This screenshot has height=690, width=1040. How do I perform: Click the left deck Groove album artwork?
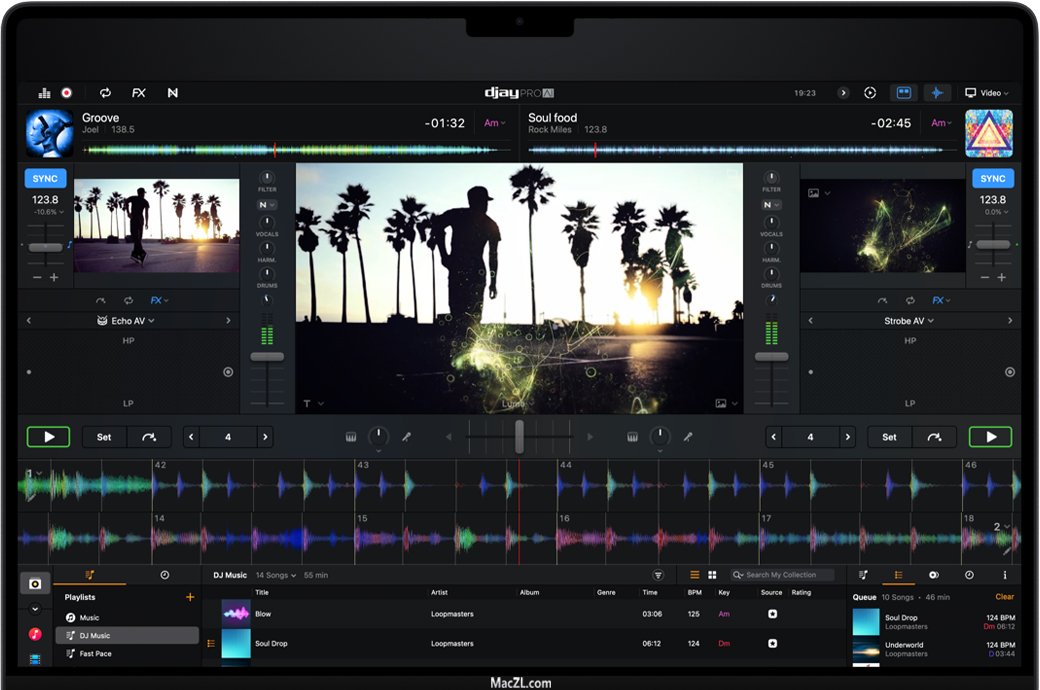click(x=49, y=134)
